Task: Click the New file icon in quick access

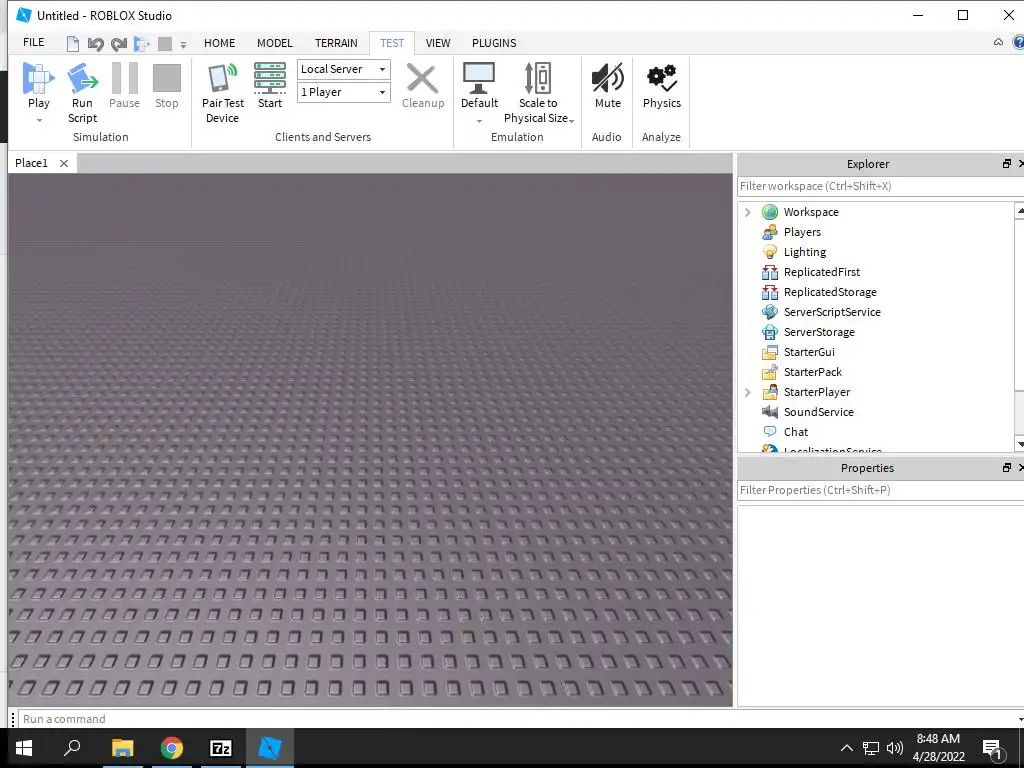Action: coord(73,44)
